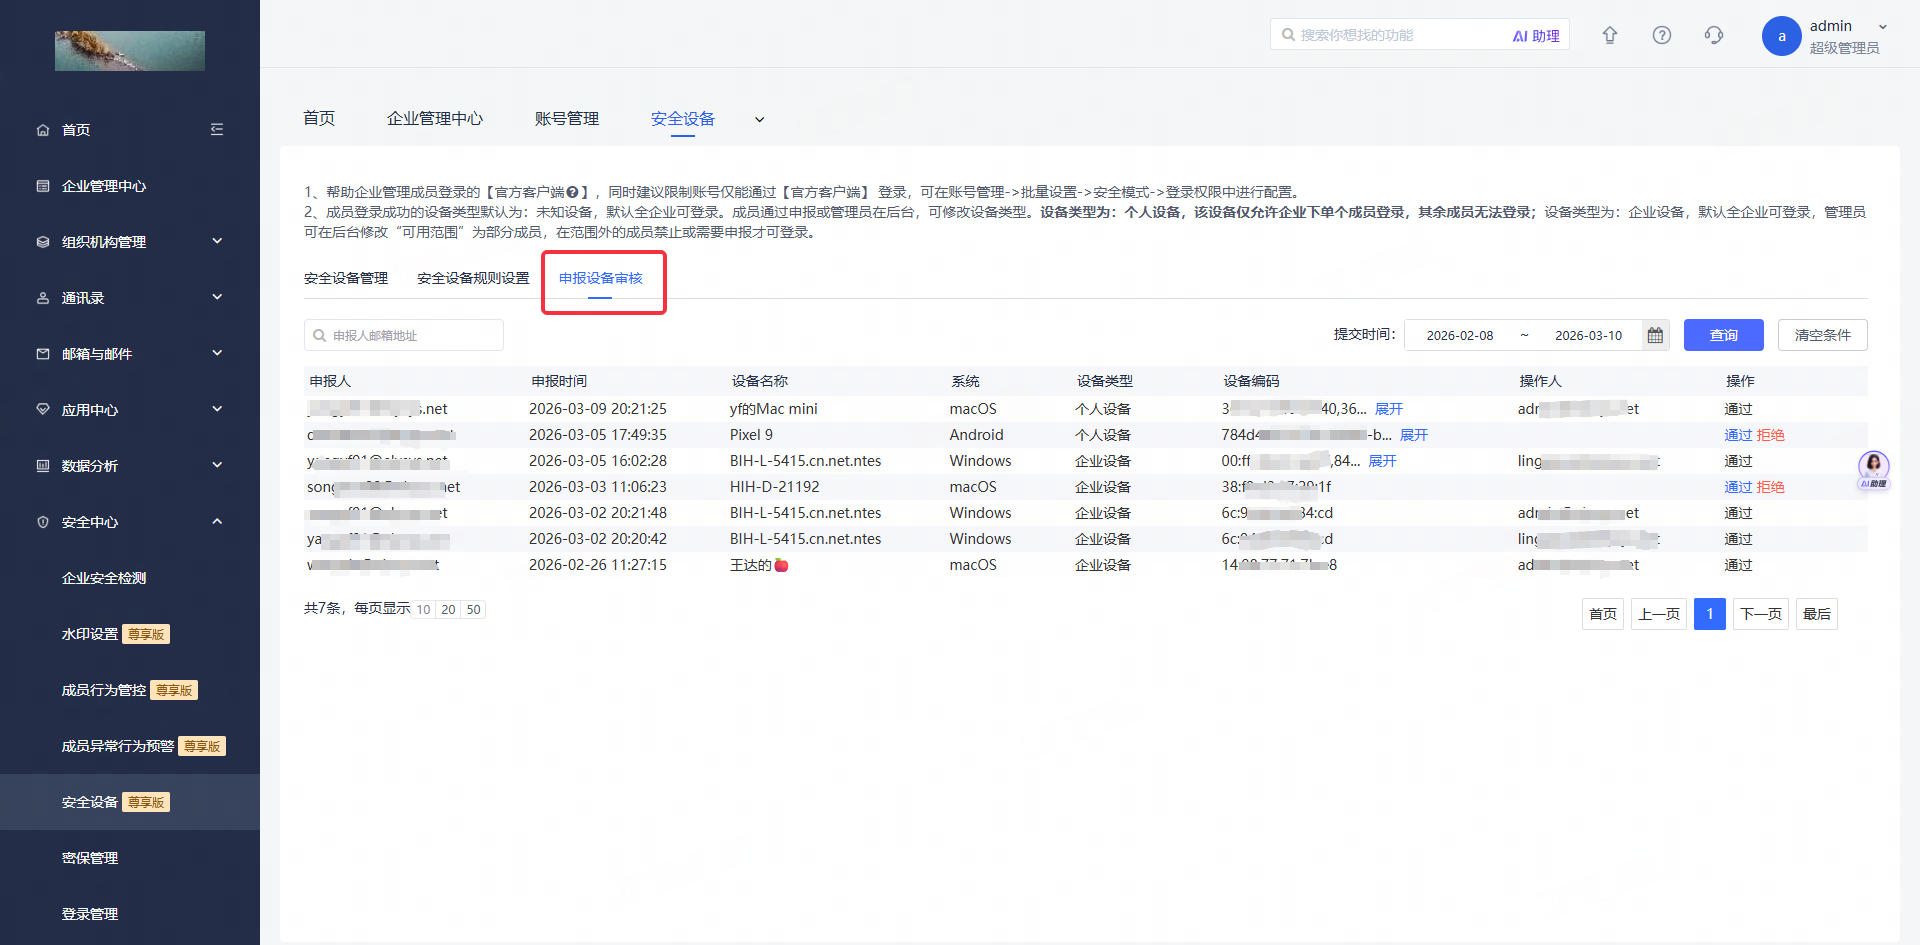
Task: Click page number 1 button
Action: [x=1710, y=614]
